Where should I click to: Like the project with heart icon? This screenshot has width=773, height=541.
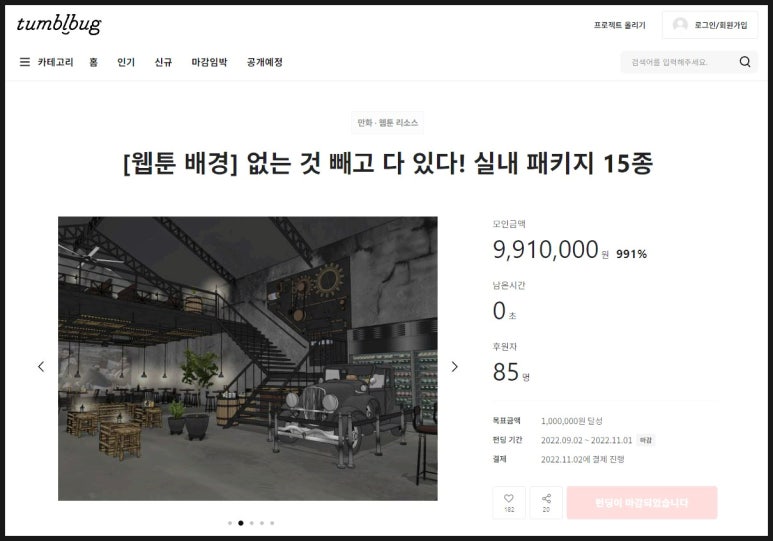coord(509,502)
